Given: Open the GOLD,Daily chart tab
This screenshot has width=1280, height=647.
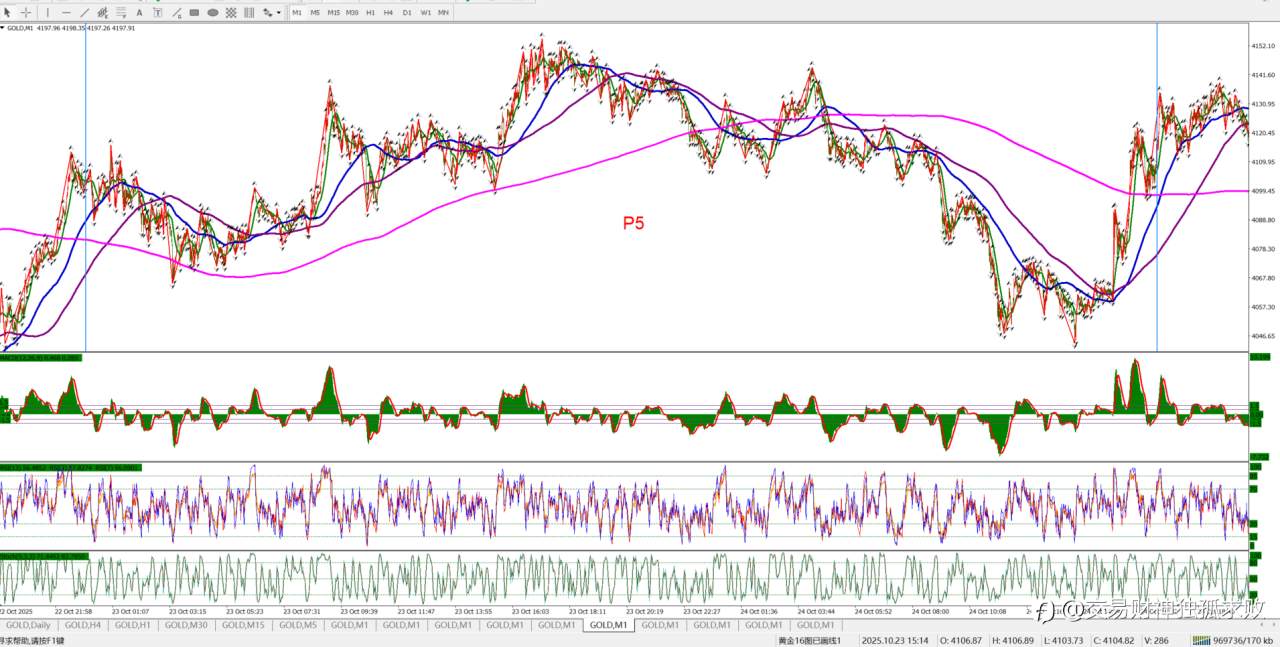Looking at the screenshot, I should [x=28, y=625].
